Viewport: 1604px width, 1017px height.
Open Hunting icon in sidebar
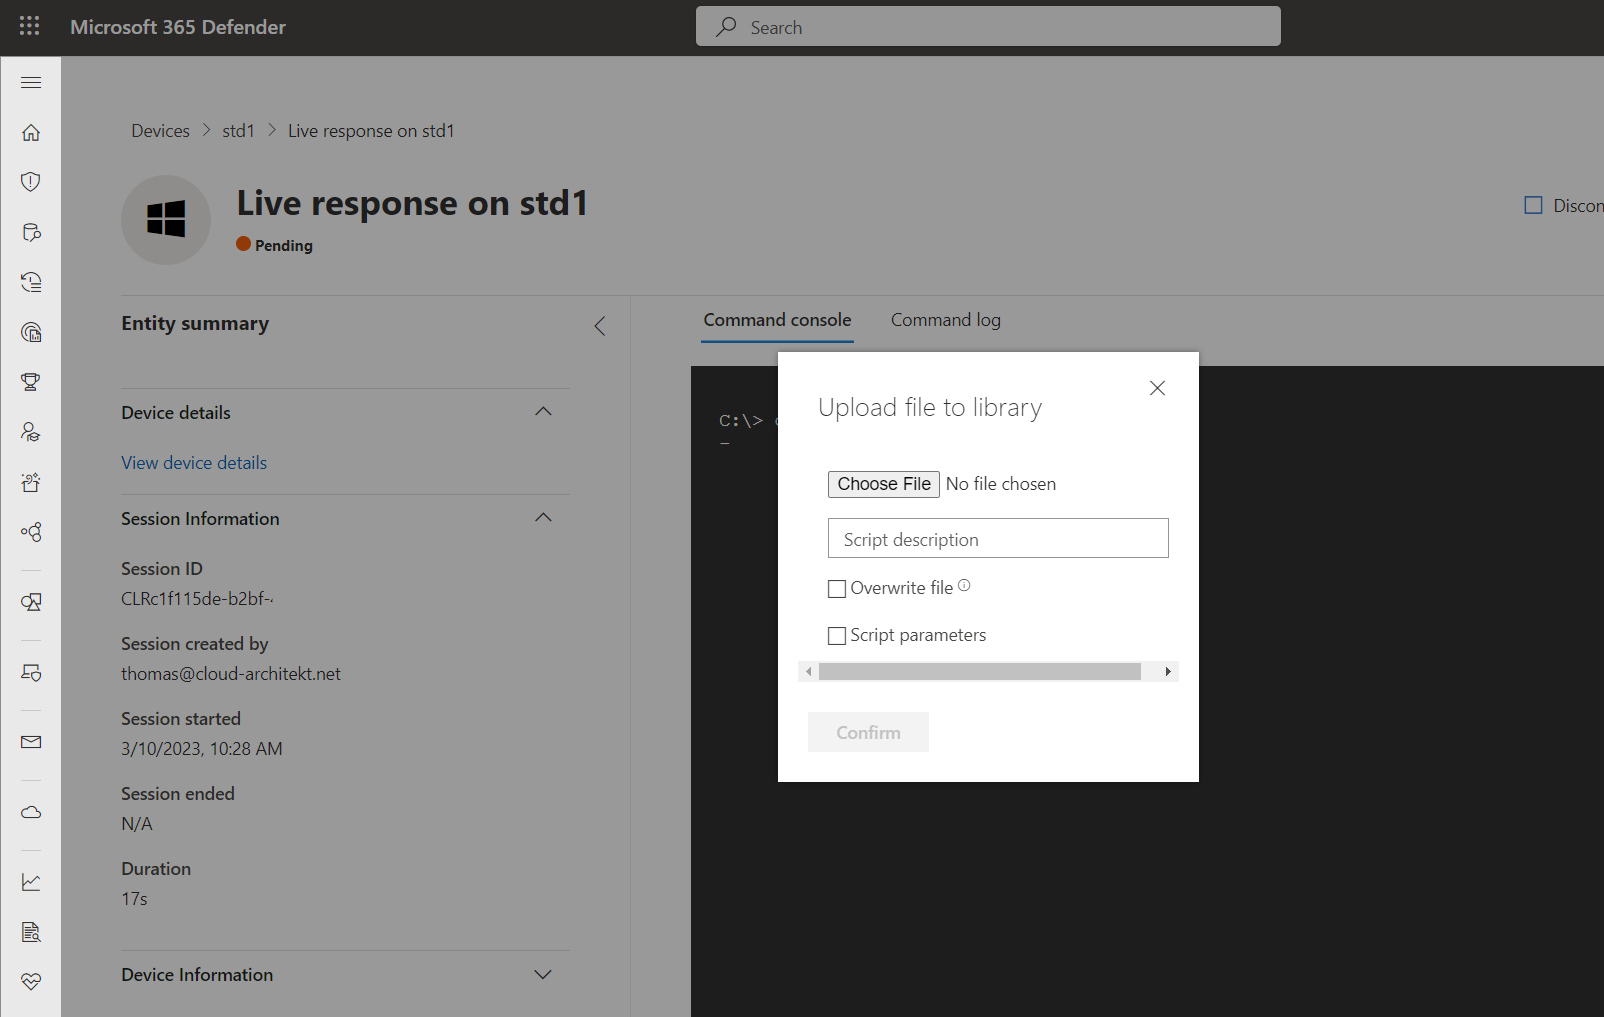coord(31,232)
